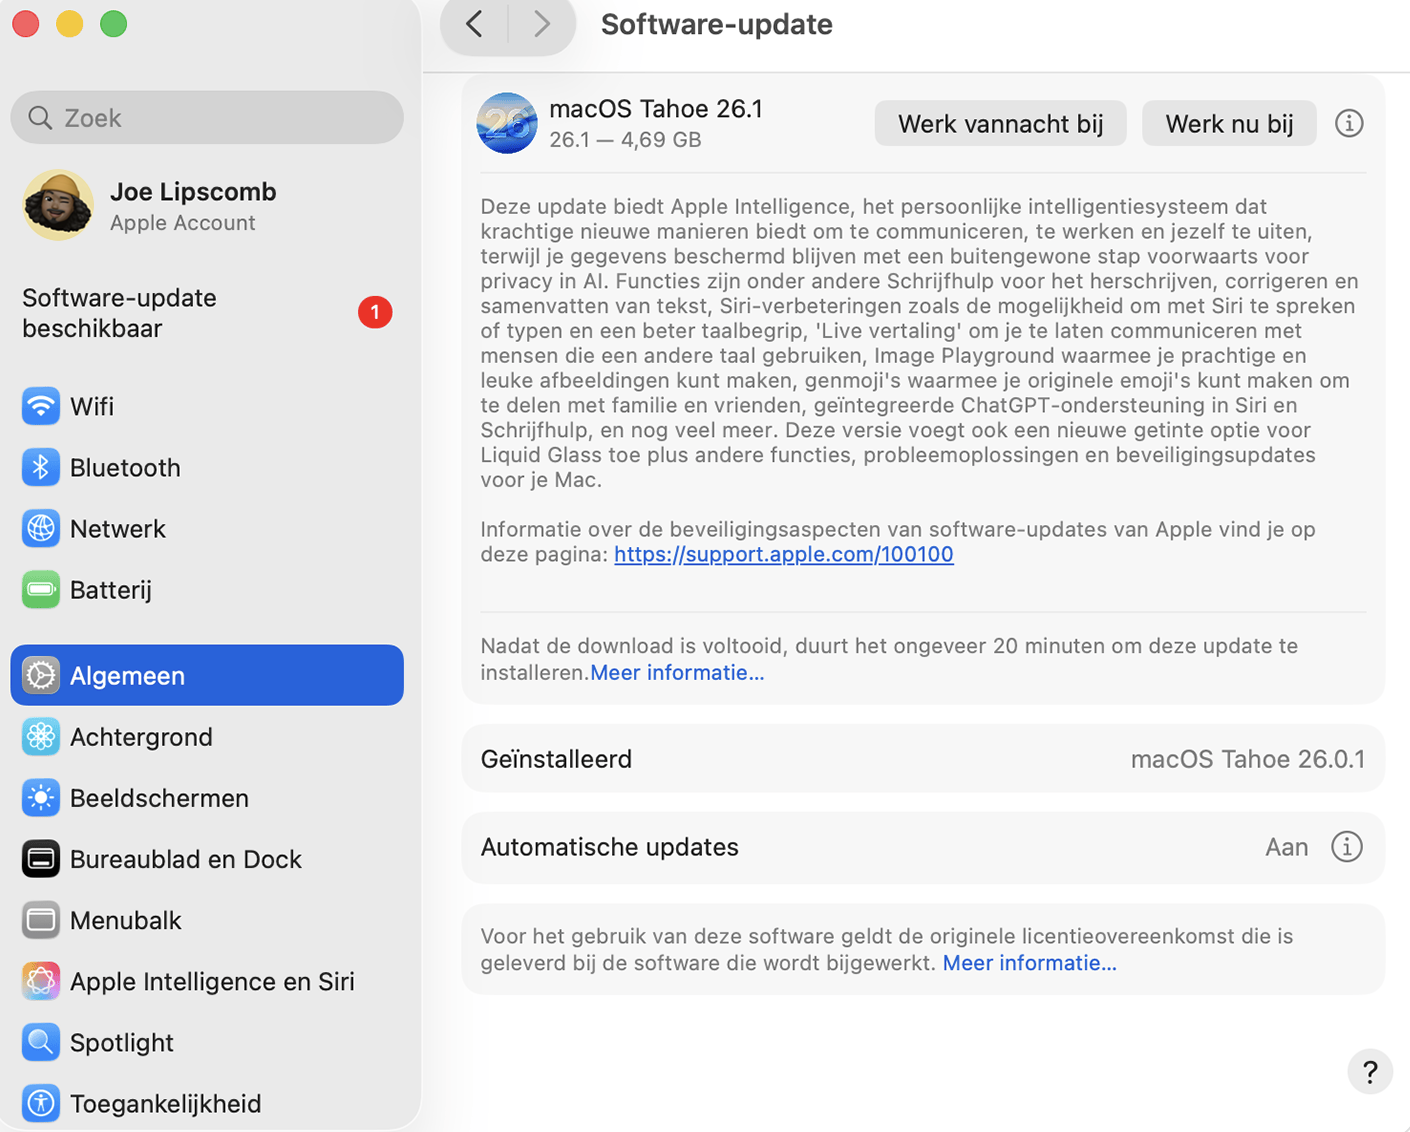This screenshot has width=1410, height=1132.
Task: Click the forward navigation chevron
Action: (541, 24)
